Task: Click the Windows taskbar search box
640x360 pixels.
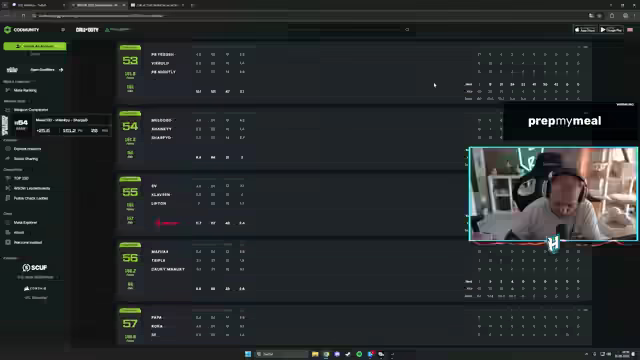Action: point(281,354)
